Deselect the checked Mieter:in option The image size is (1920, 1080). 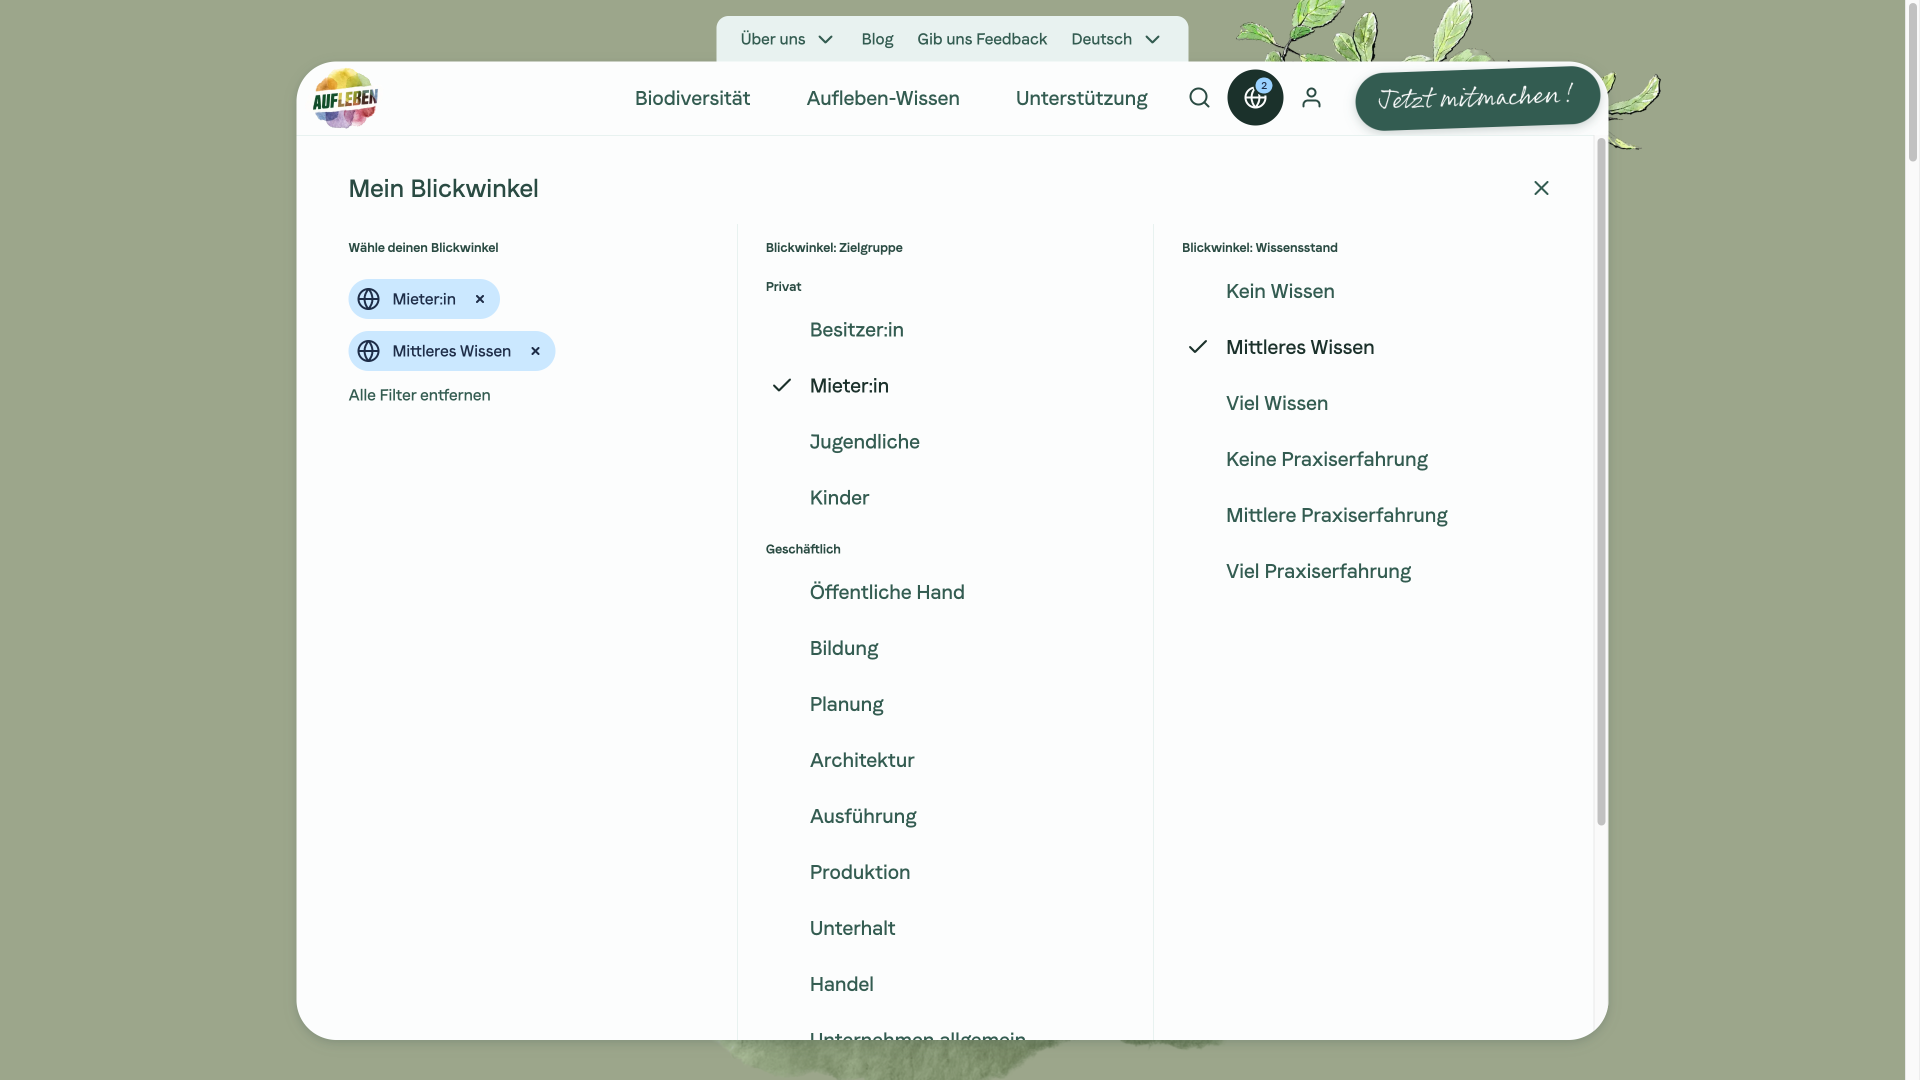click(x=848, y=386)
